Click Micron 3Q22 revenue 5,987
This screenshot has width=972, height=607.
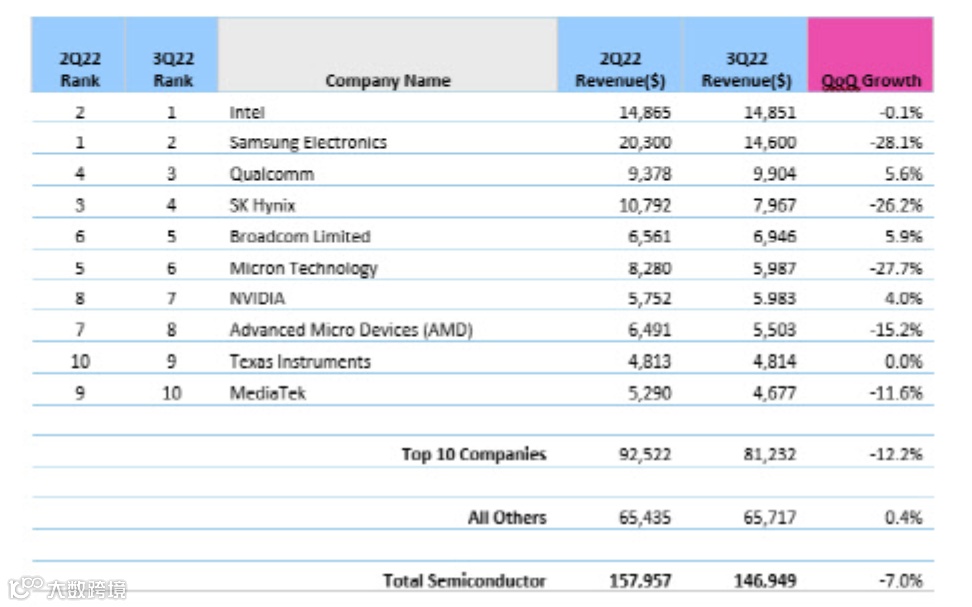coord(774,268)
